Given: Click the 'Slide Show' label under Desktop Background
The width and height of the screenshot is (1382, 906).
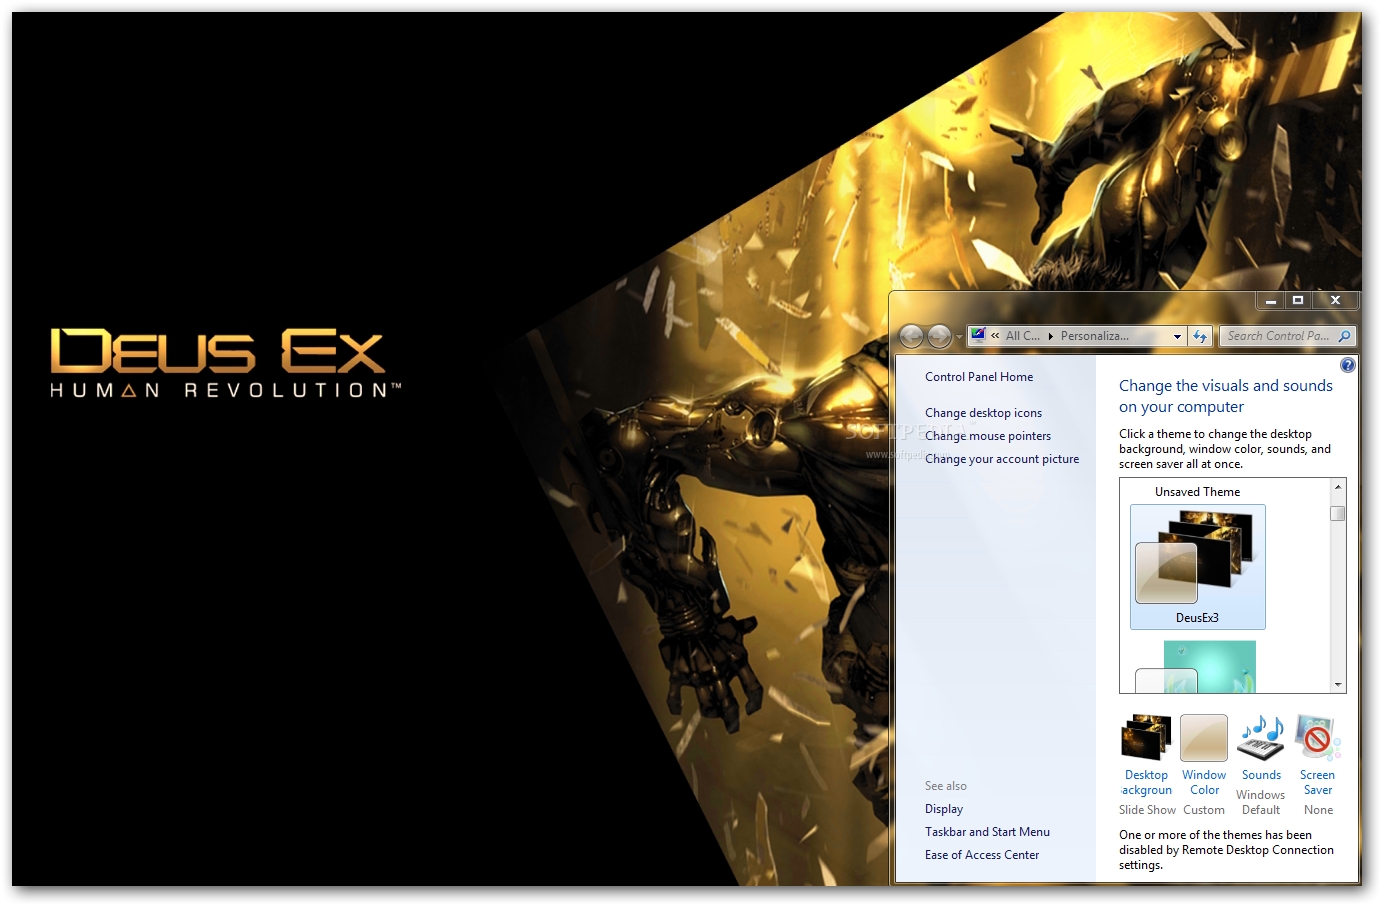Looking at the screenshot, I should click(x=1147, y=810).
